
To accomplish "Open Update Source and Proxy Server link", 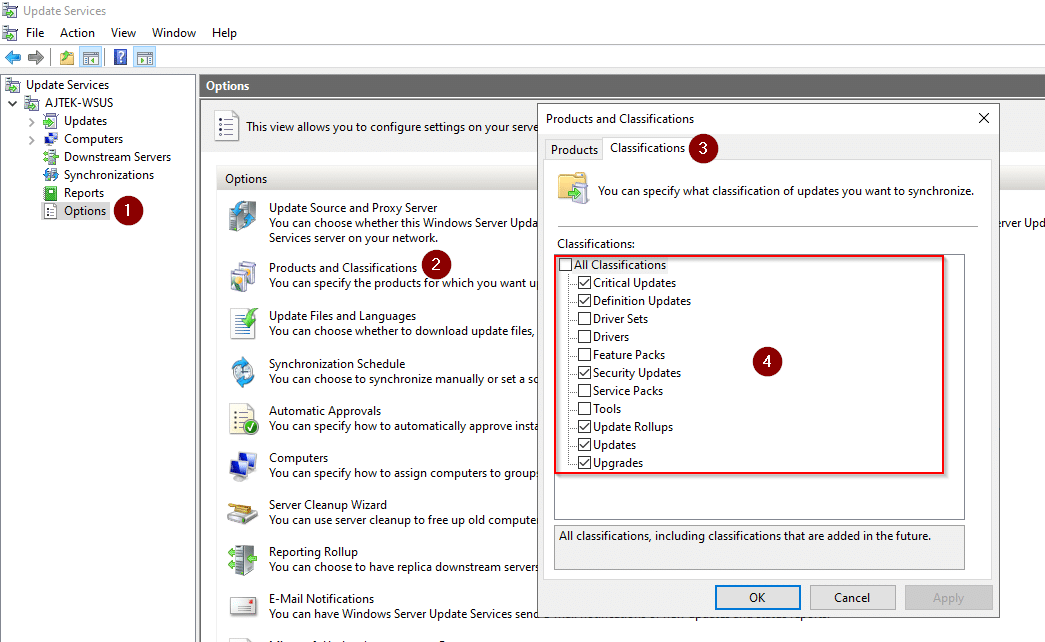I will [353, 208].
